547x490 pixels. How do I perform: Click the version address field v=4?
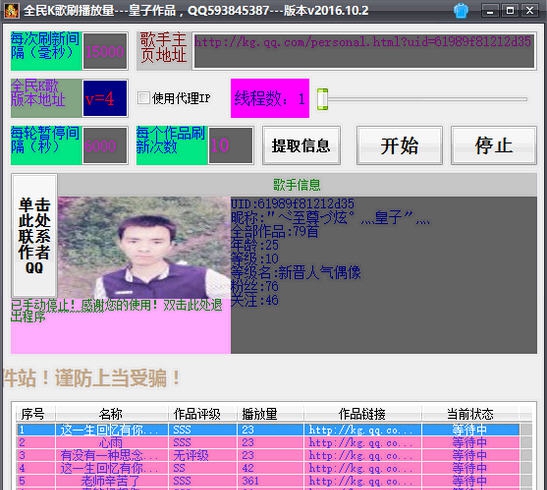coord(105,99)
